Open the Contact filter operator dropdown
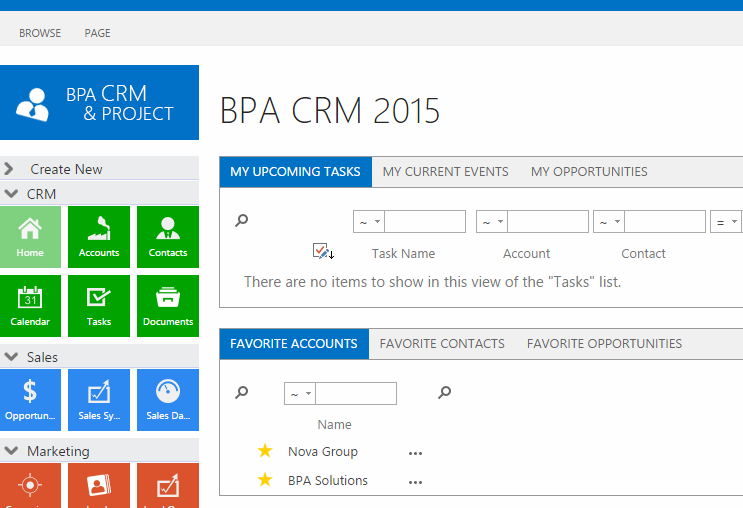743x508 pixels. [609, 221]
